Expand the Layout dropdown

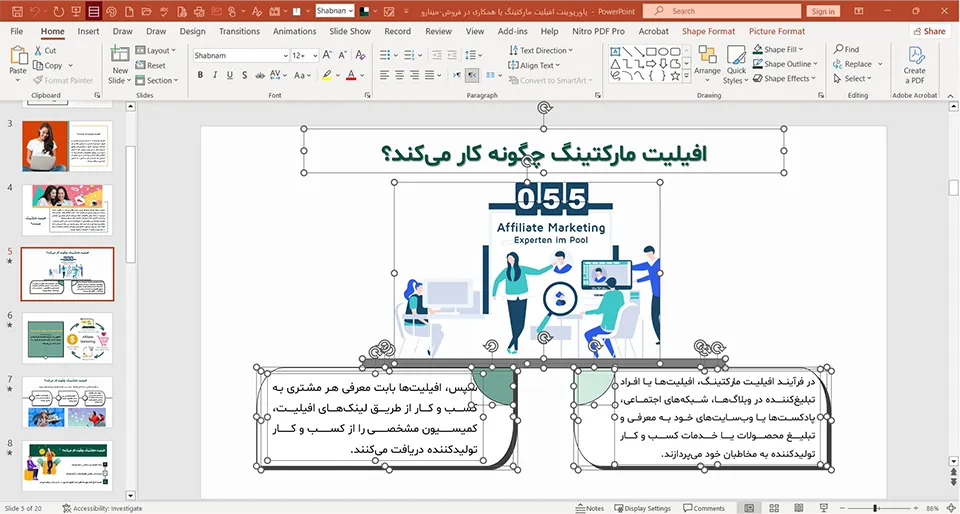coord(156,50)
